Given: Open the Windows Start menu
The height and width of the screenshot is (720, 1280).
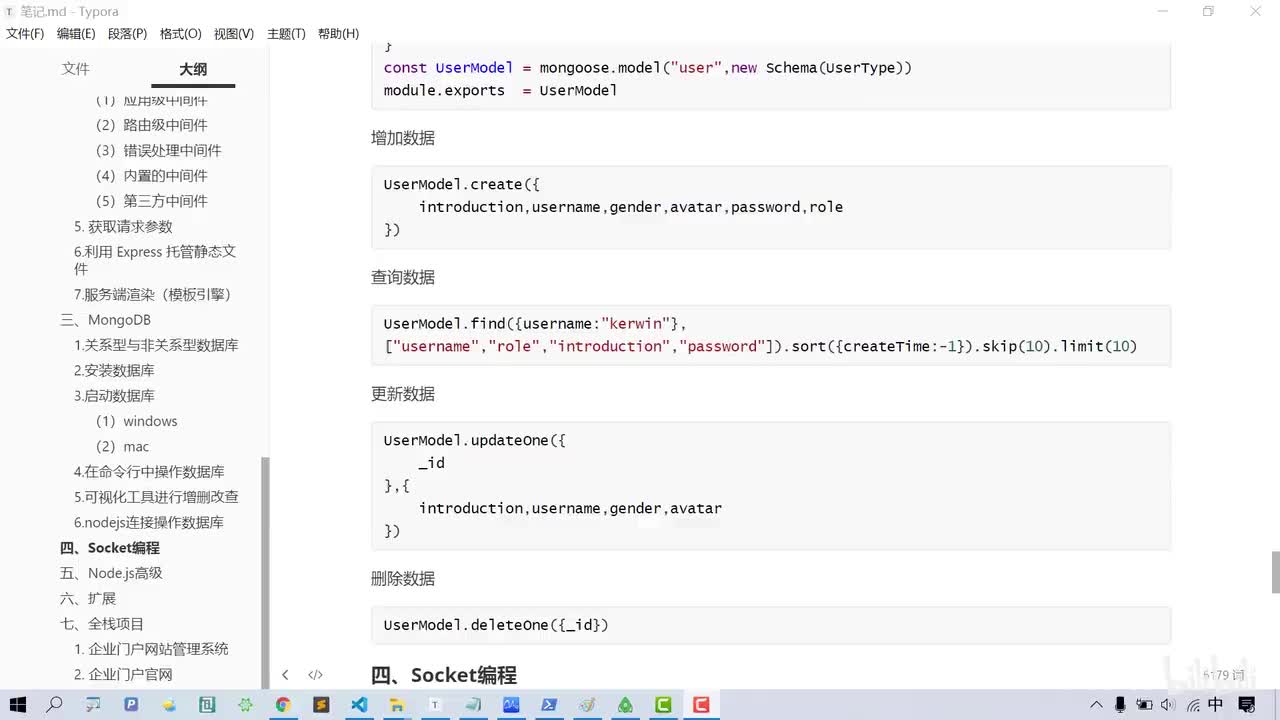Looking at the screenshot, I should 17,705.
